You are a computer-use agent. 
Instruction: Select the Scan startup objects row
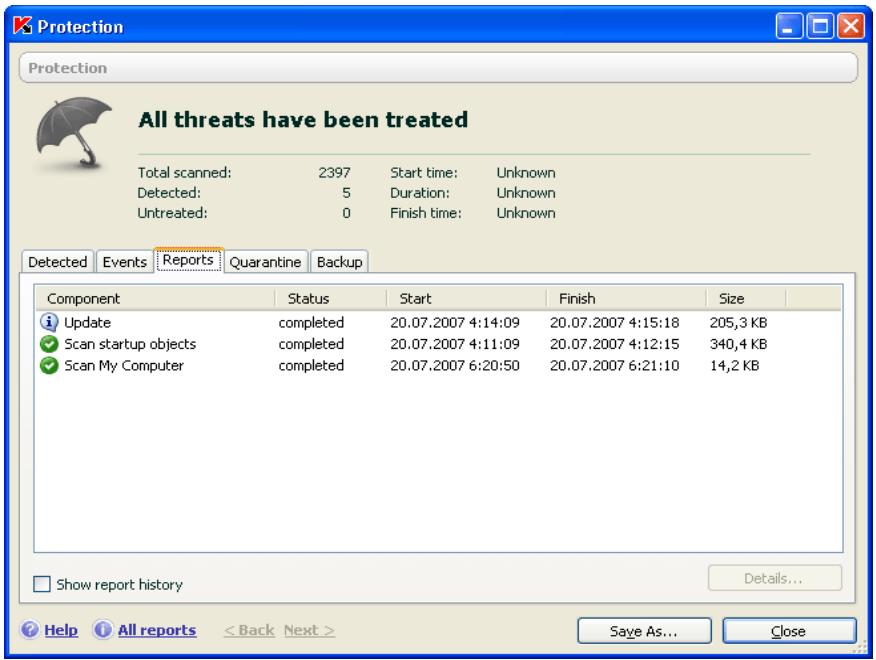[439, 344]
